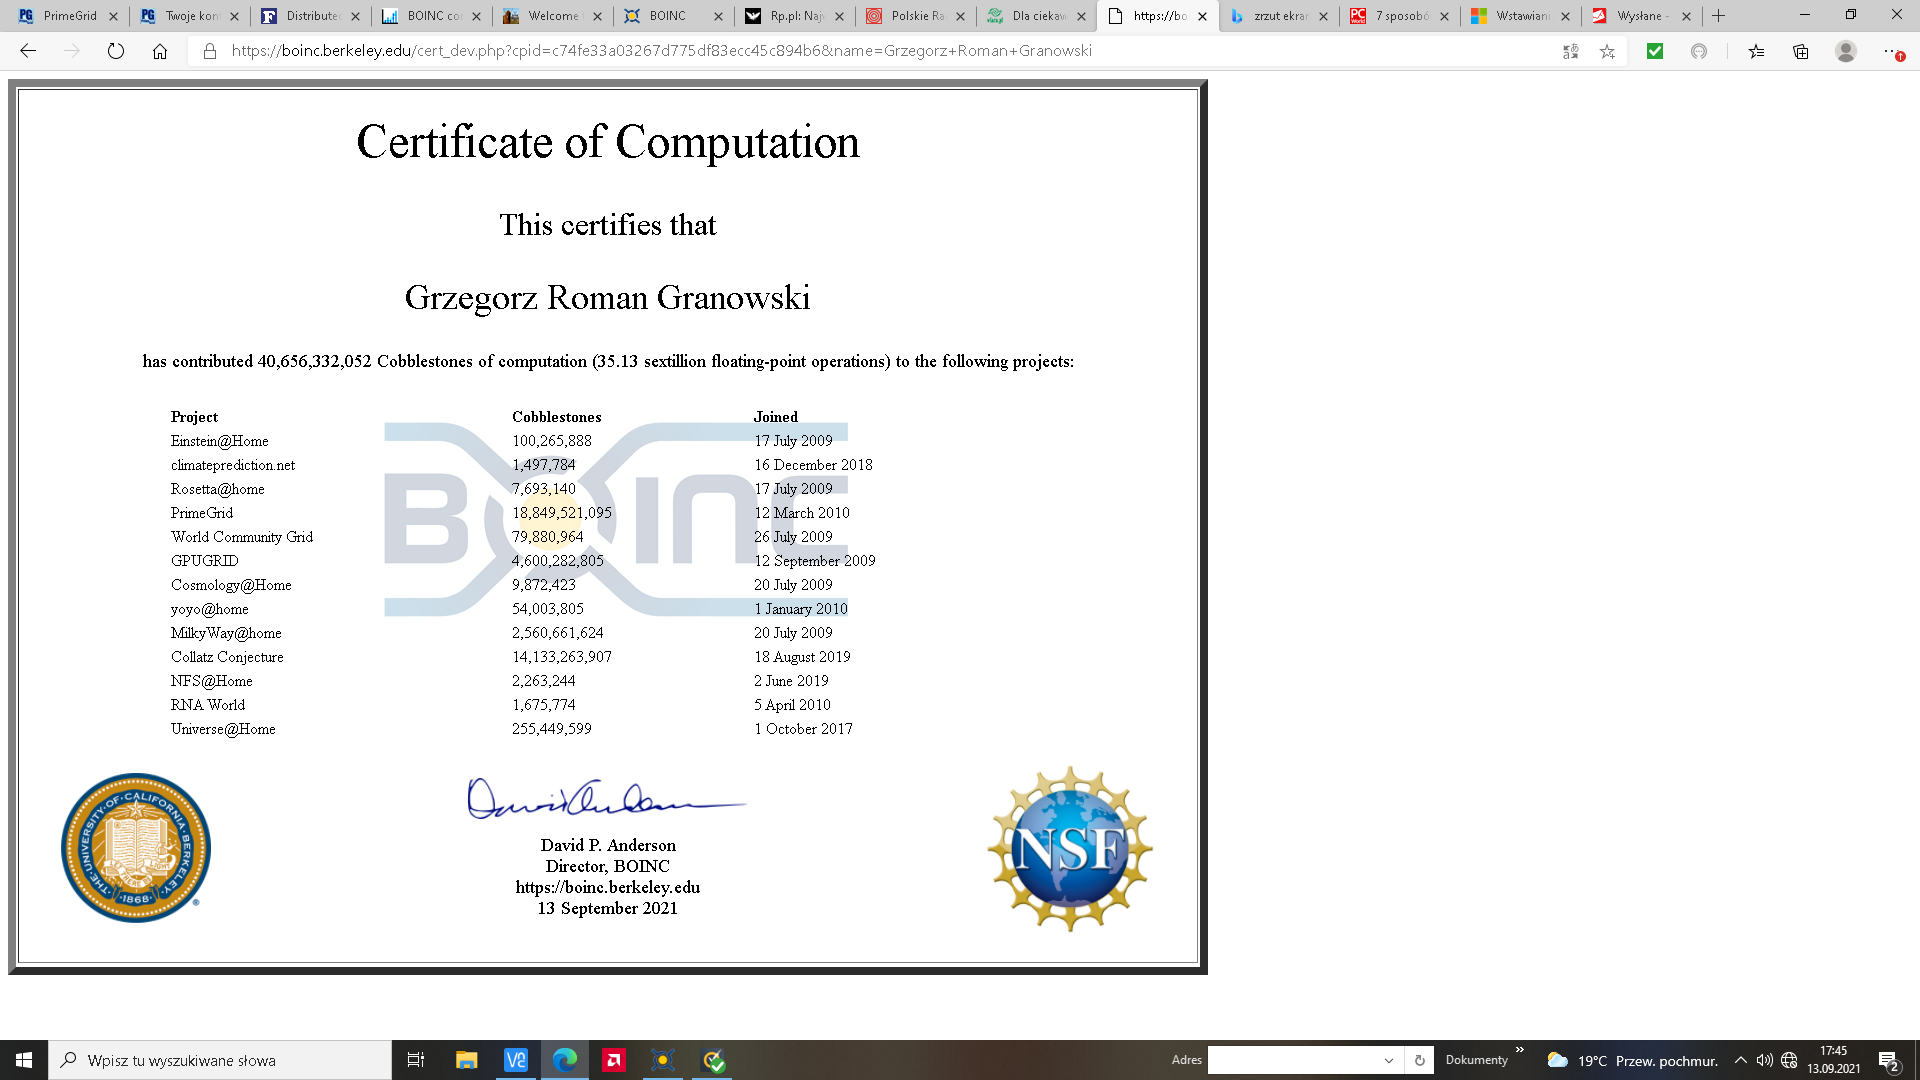
Task: Expand the Adres toolbar dropdown arrow
Action: [x=1388, y=1060]
